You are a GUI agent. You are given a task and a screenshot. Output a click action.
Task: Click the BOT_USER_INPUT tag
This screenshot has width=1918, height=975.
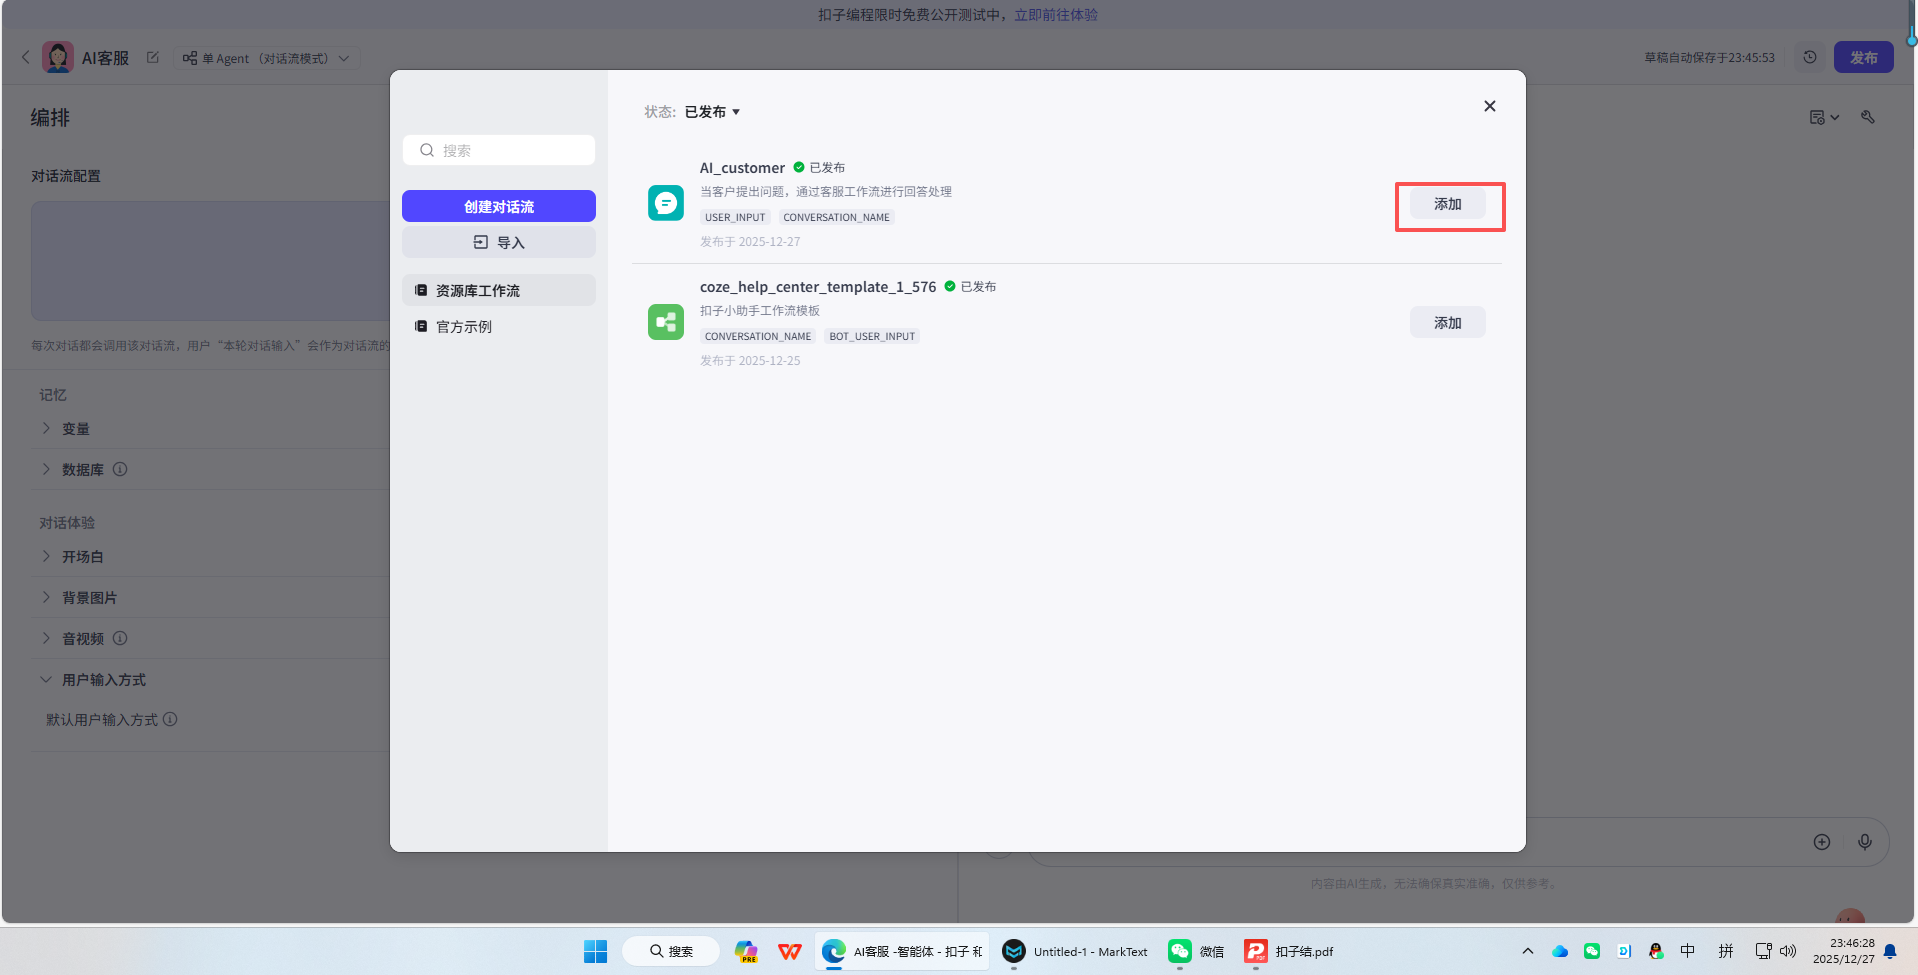coord(872,336)
